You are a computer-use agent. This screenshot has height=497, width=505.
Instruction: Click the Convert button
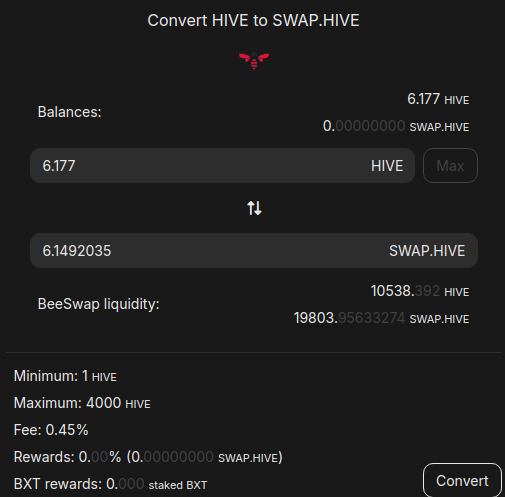click(462, 480)
